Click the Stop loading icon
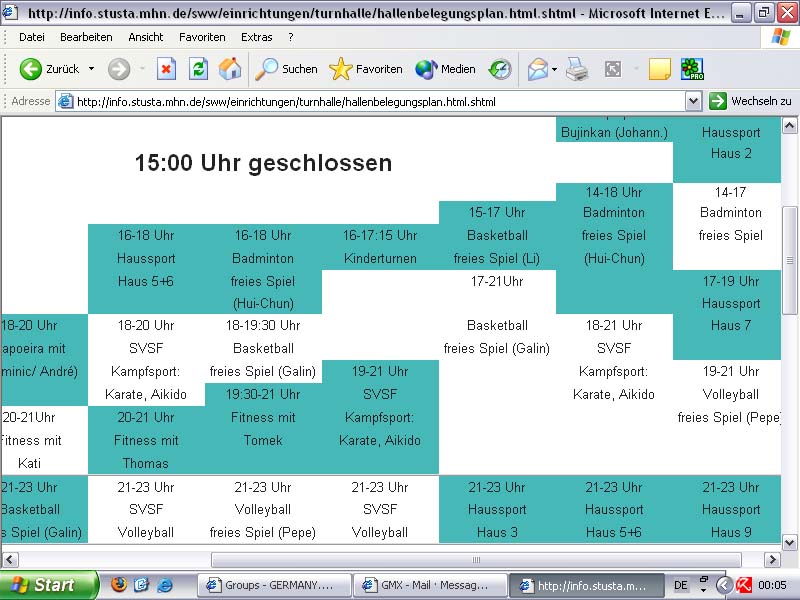The height and width of the screenshot is (600, 800). point(166,69)
